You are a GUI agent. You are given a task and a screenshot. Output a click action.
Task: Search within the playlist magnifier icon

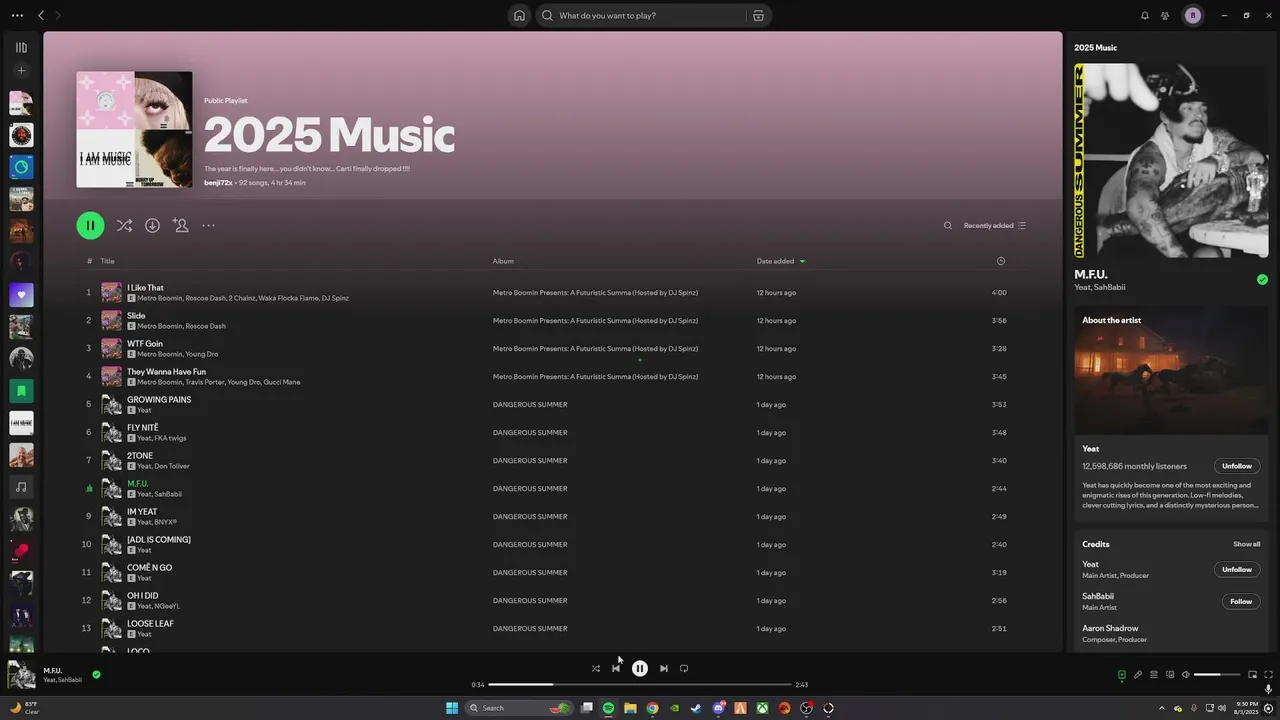(948, 225)
